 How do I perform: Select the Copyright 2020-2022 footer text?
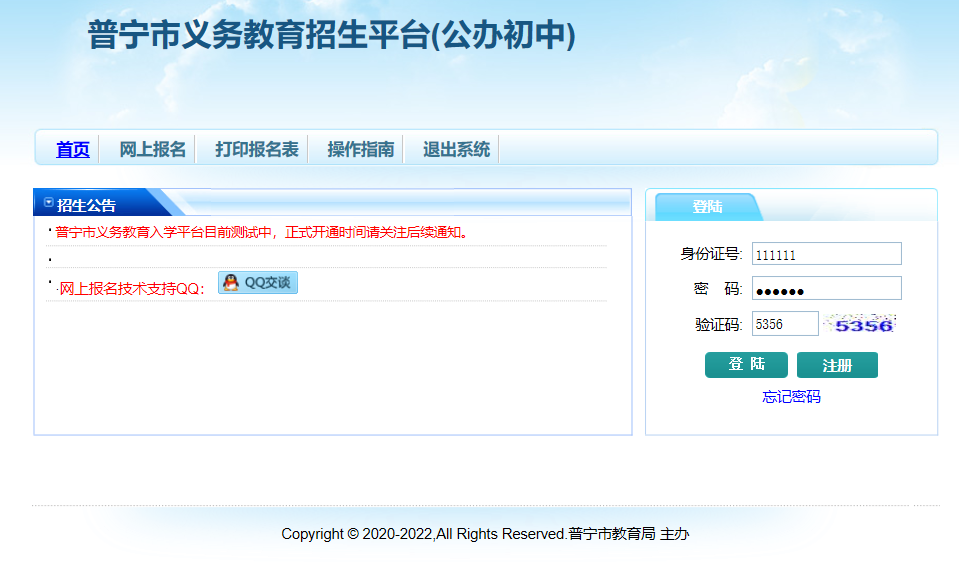pyautogui.click(x=485, y=534)
